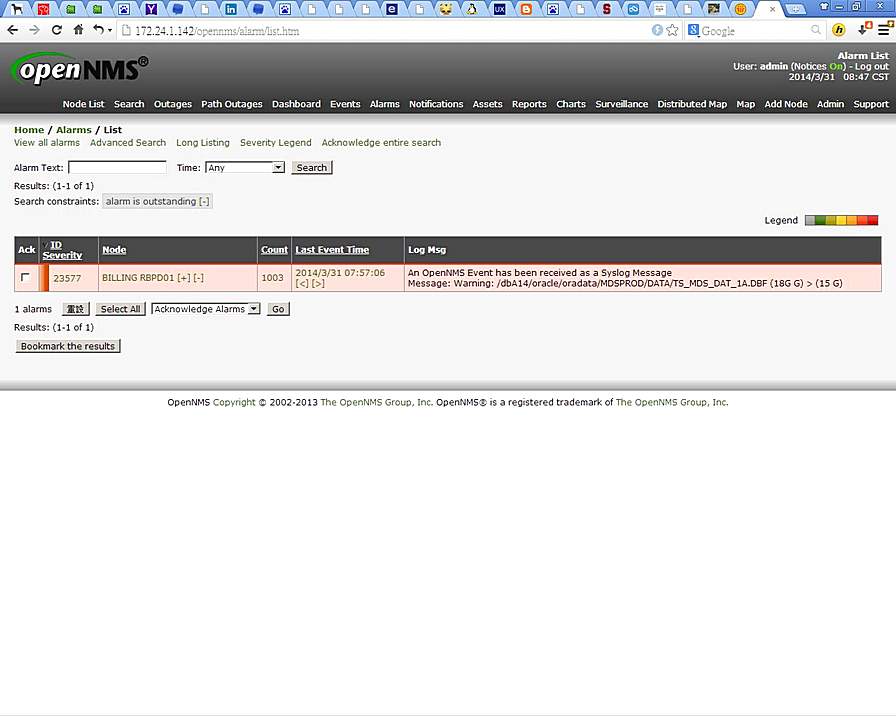
Task: Switch to the red 'S' icon tab
Action: [x=606, y=9]
